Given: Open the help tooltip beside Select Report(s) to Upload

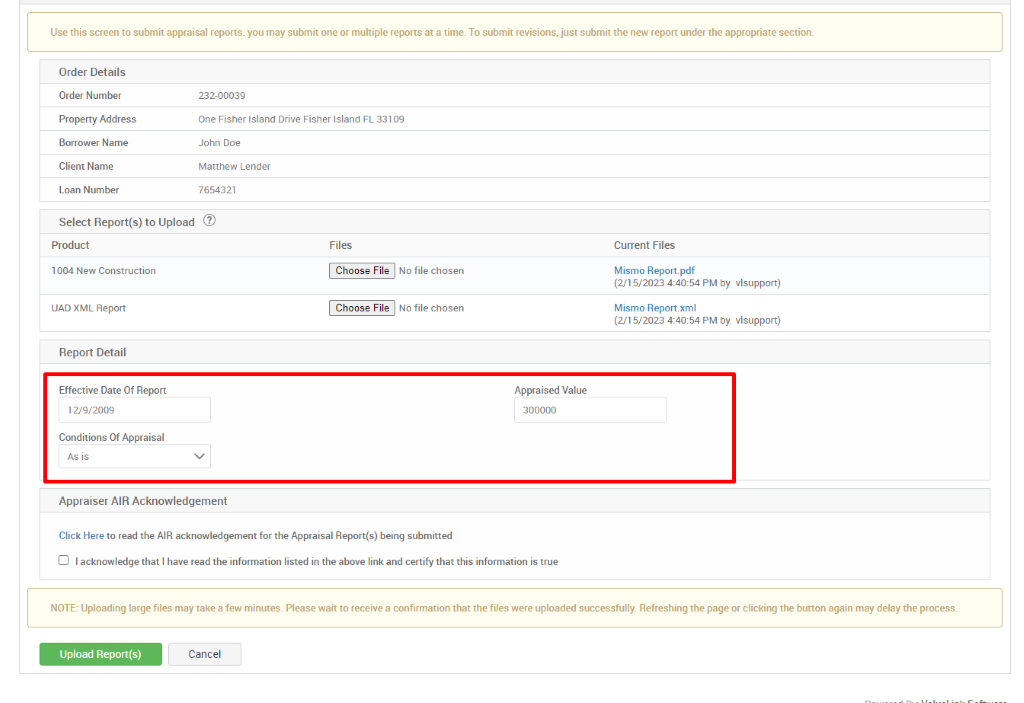Looking at the screenshot, I should pos(209,221).
